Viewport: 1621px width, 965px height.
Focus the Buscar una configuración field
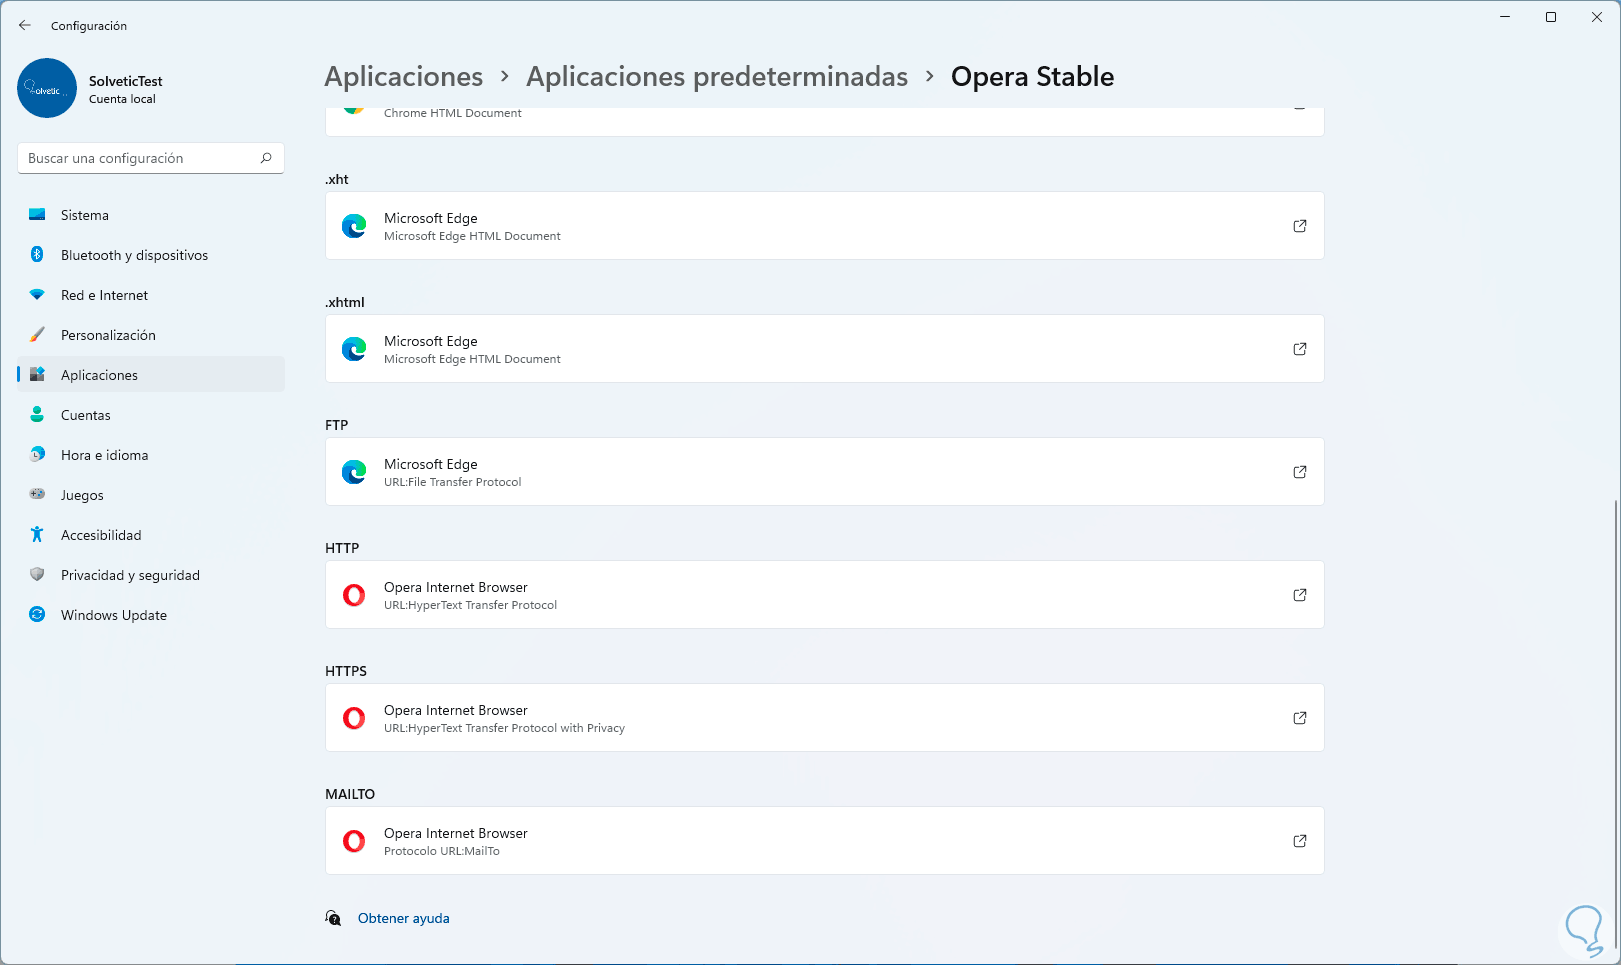tap(140, 158)
